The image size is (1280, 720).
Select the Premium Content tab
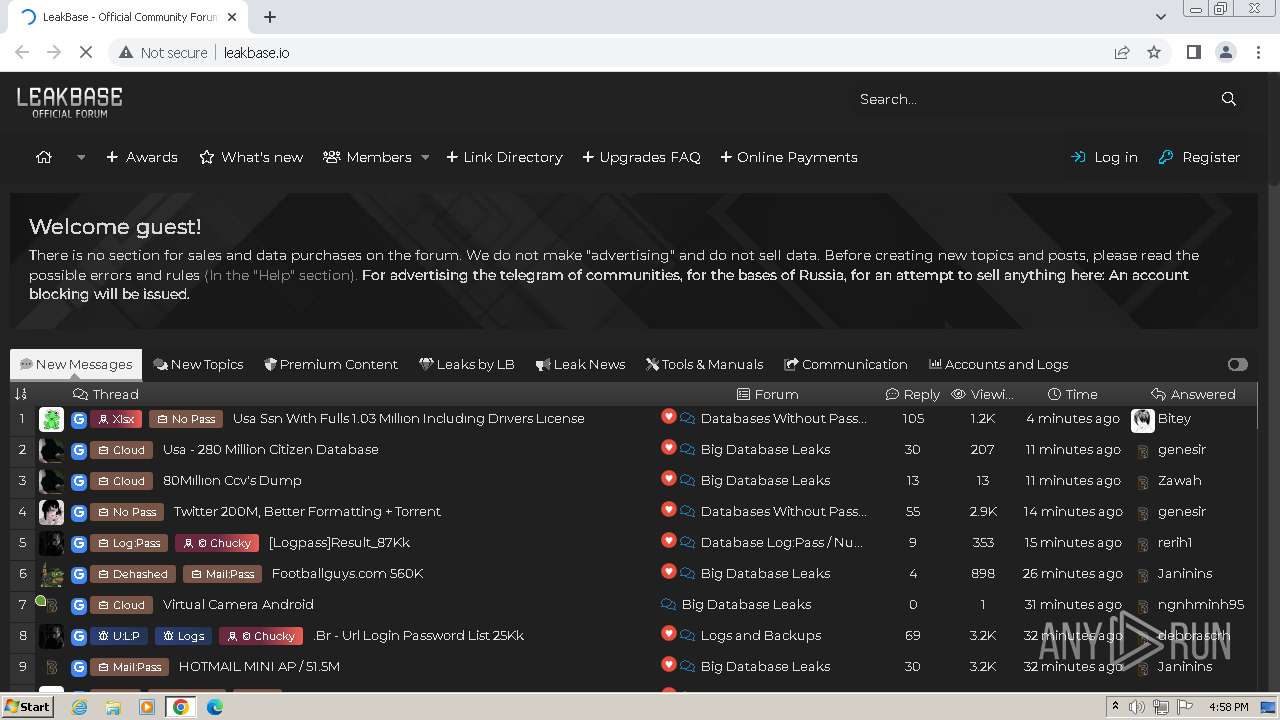click(x=330, y=364)
